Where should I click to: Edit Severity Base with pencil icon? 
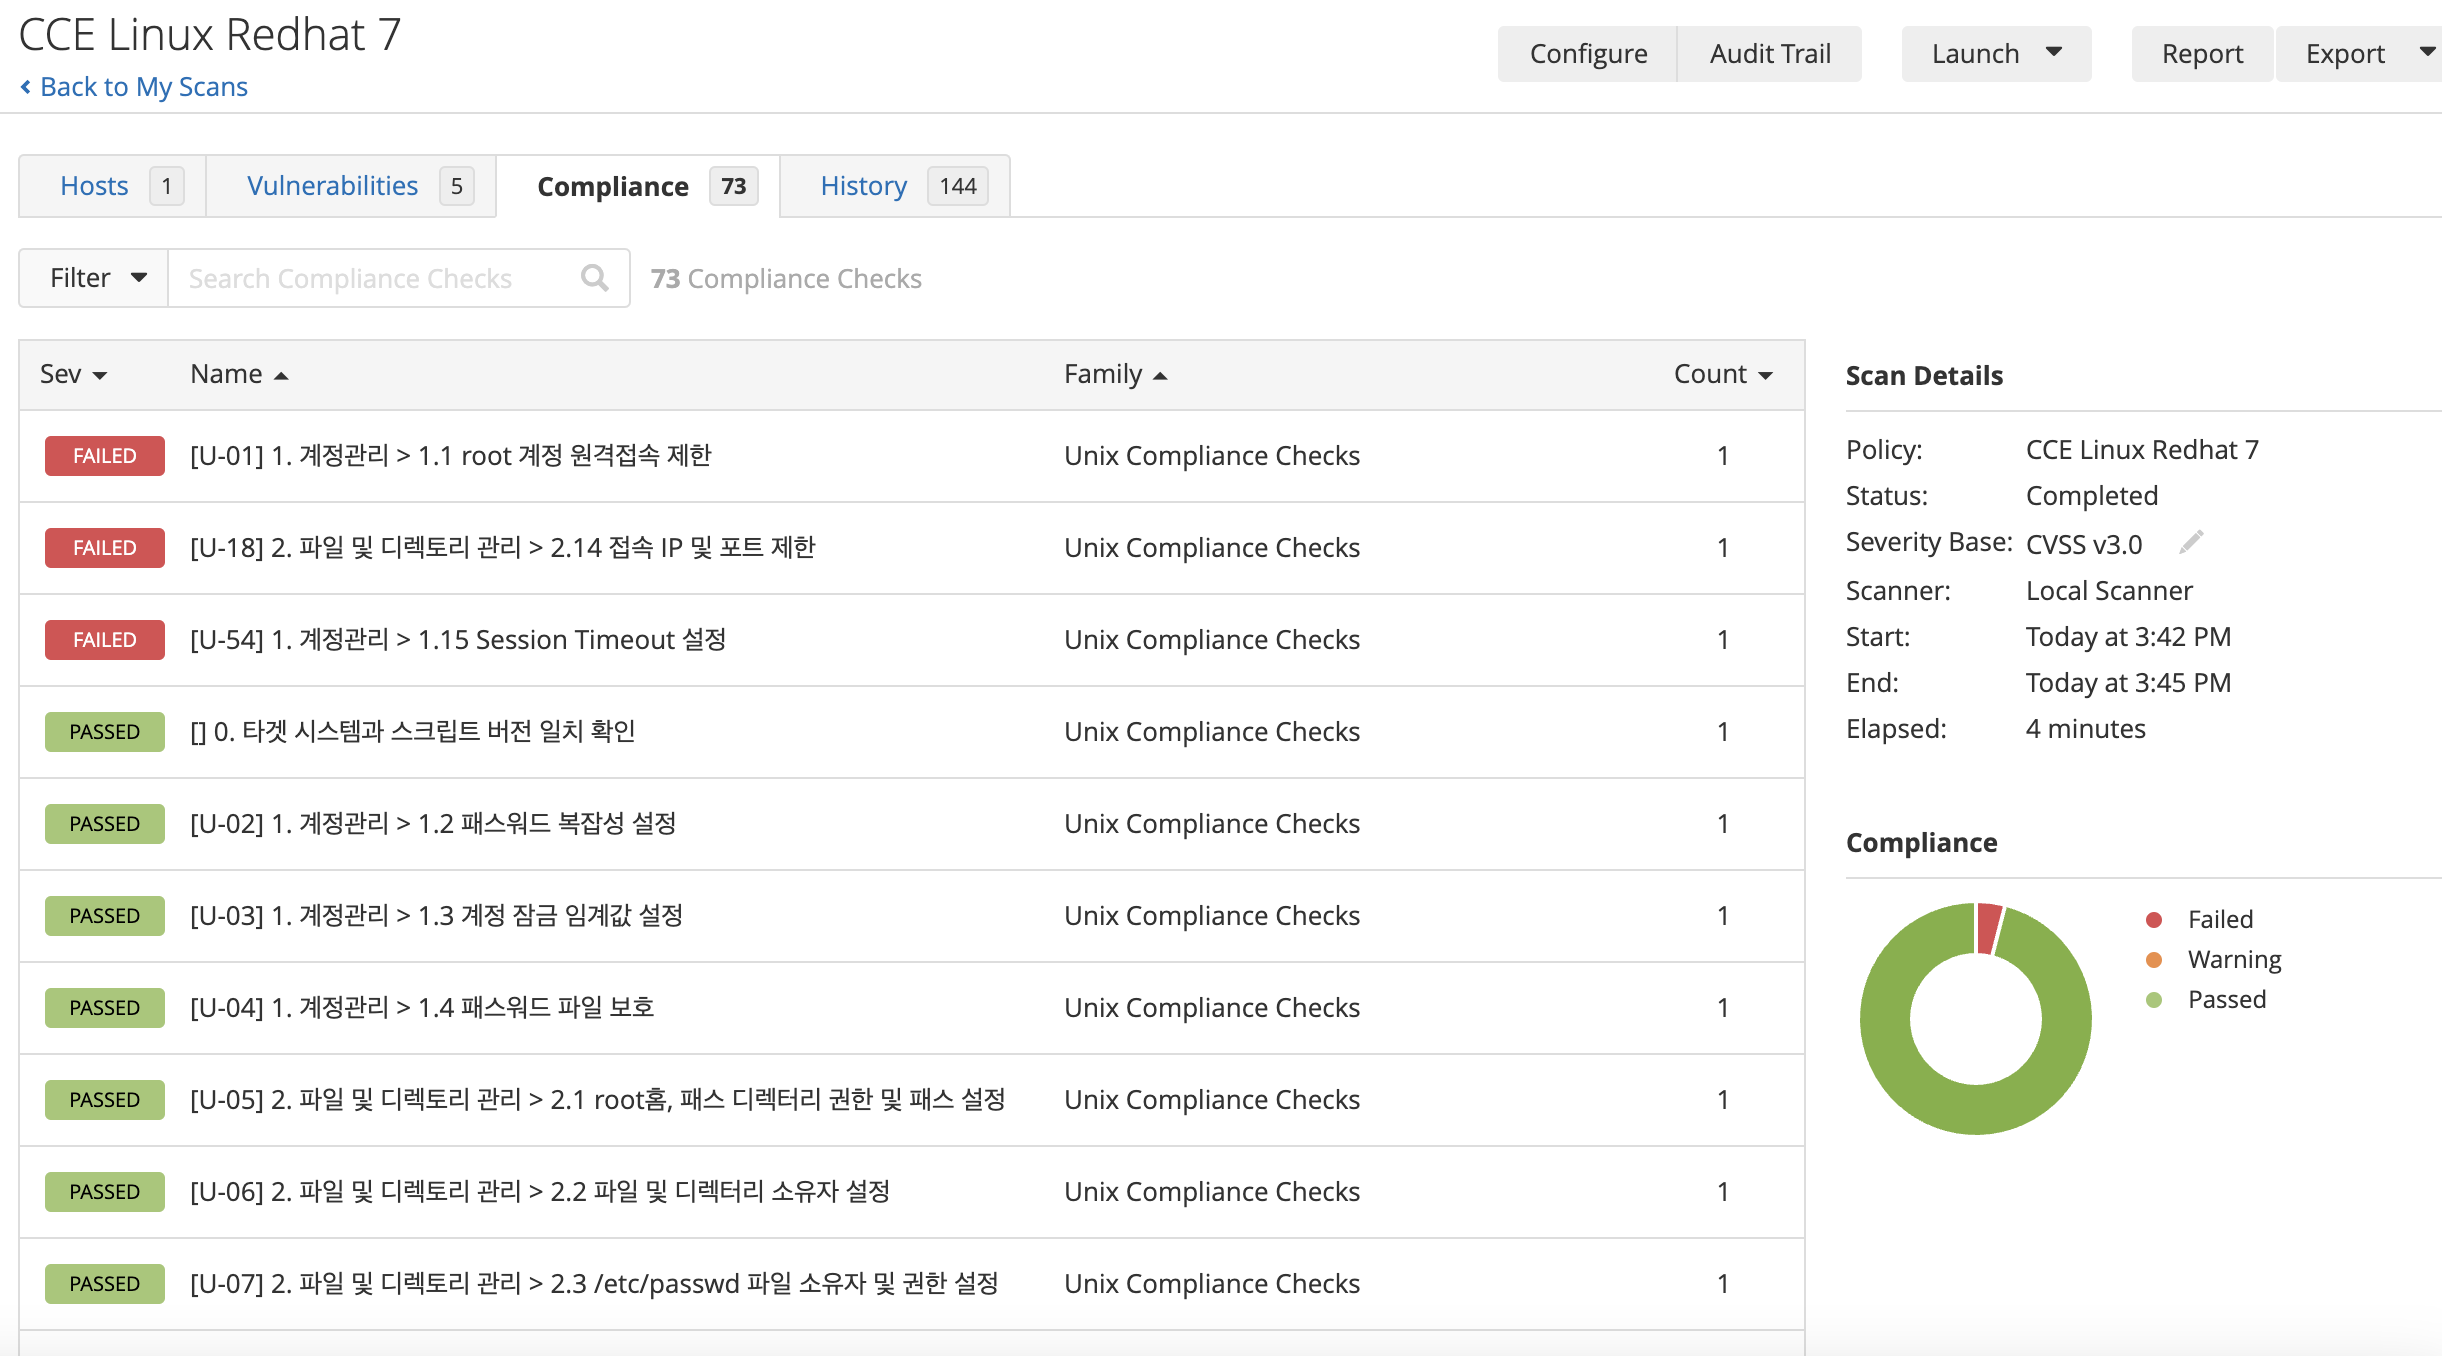click(2191, 543)
